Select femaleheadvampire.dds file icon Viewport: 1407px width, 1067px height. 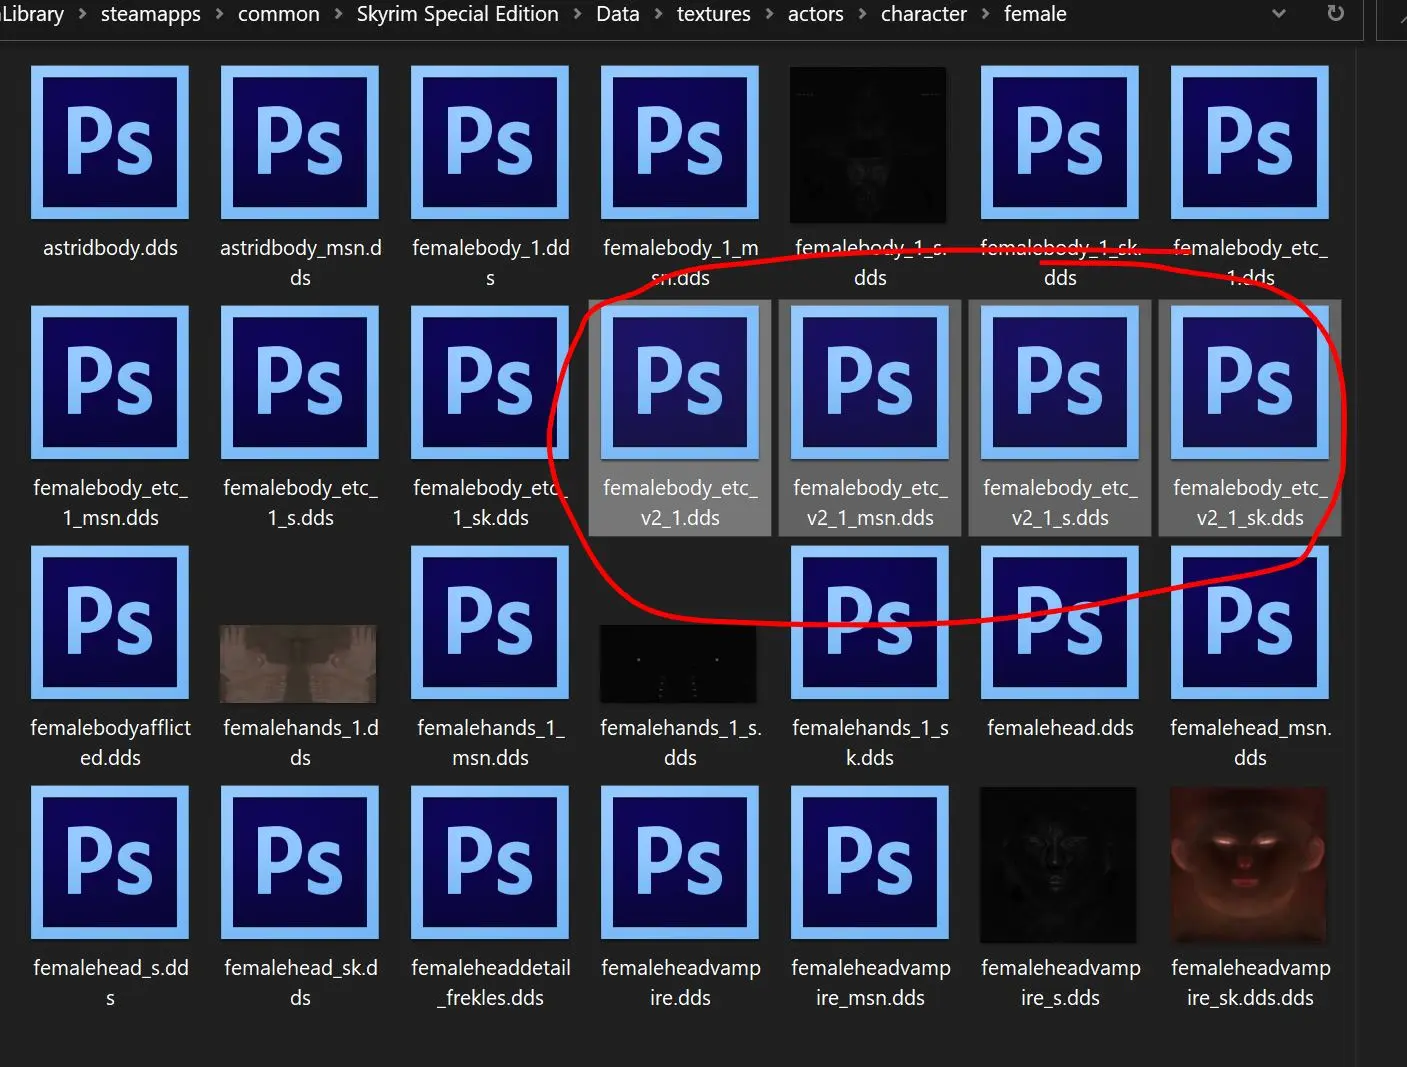[680, 862]
